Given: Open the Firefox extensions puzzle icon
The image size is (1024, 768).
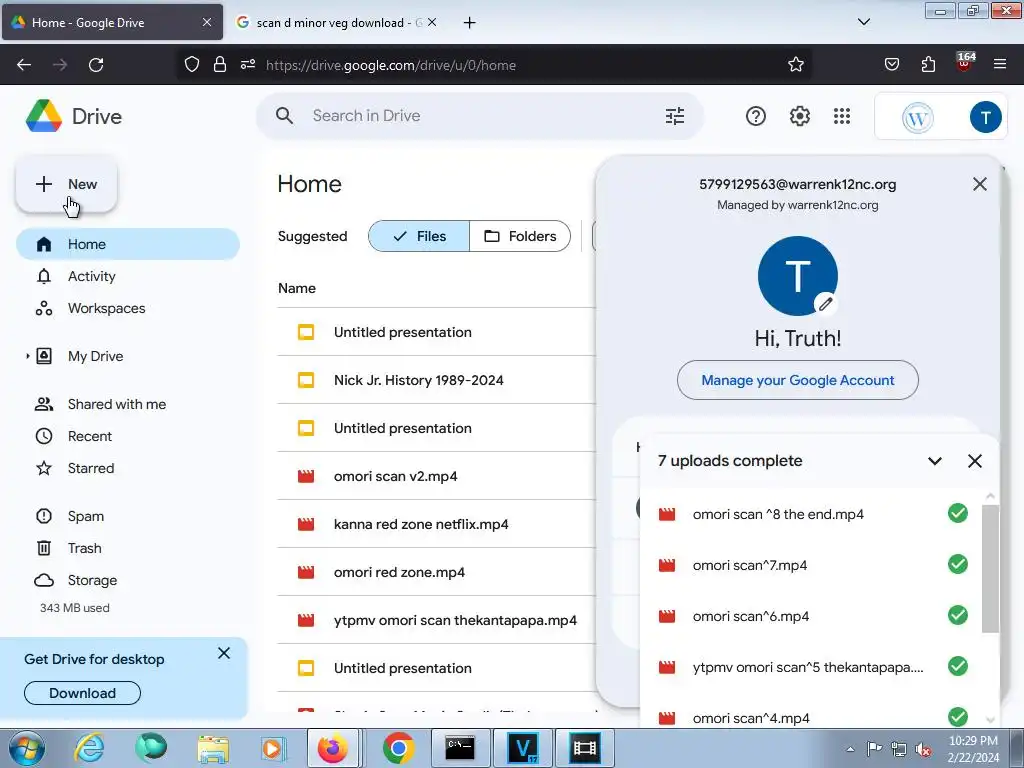Looking at the screenshot, I should point(928,65).
